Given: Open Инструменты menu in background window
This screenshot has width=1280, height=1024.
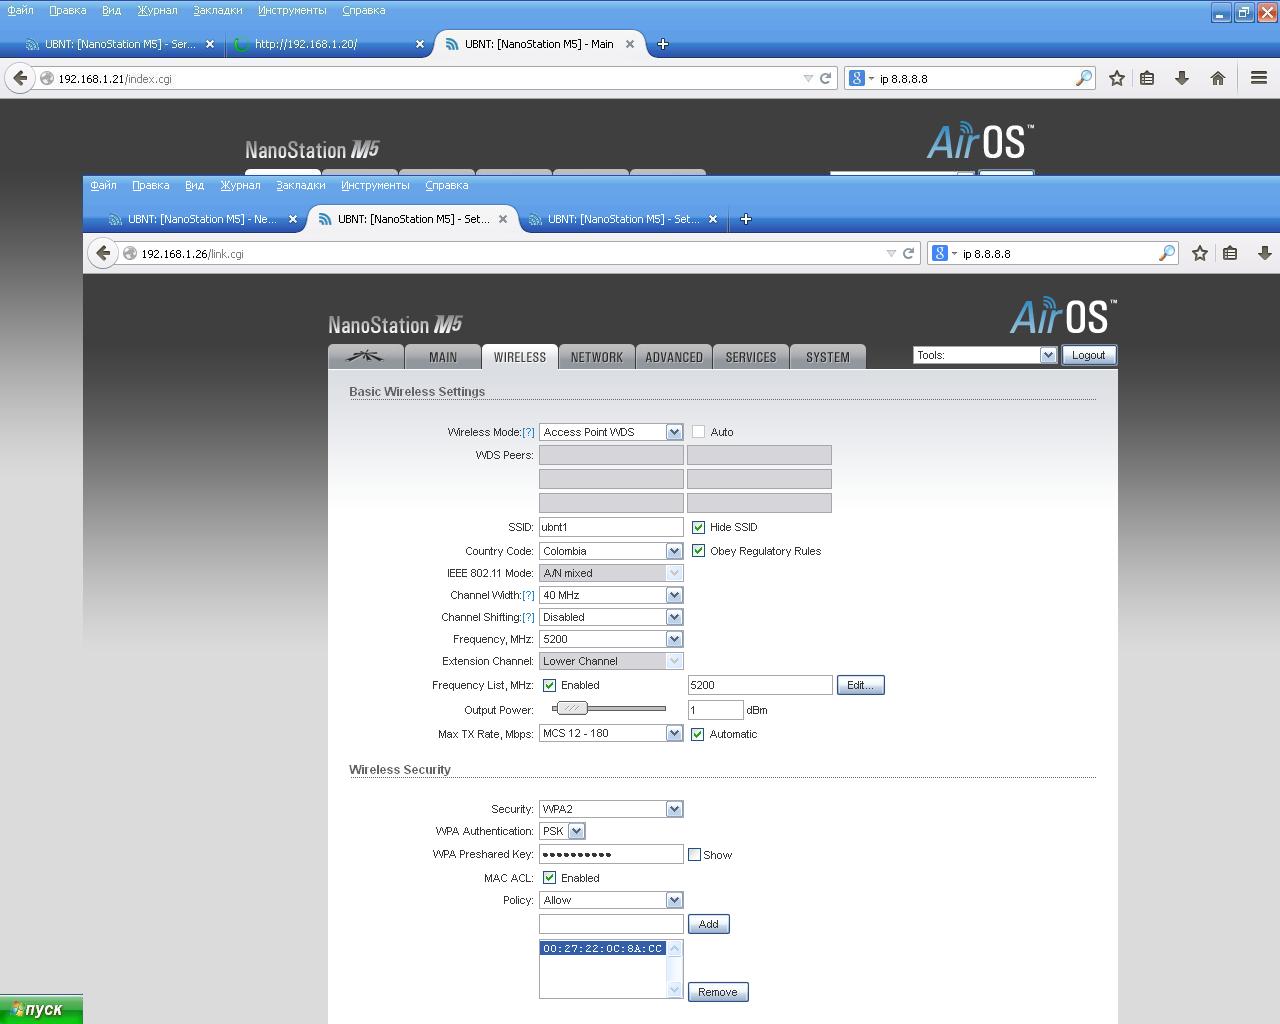Looking at the screenshot, I should (292, 10).
